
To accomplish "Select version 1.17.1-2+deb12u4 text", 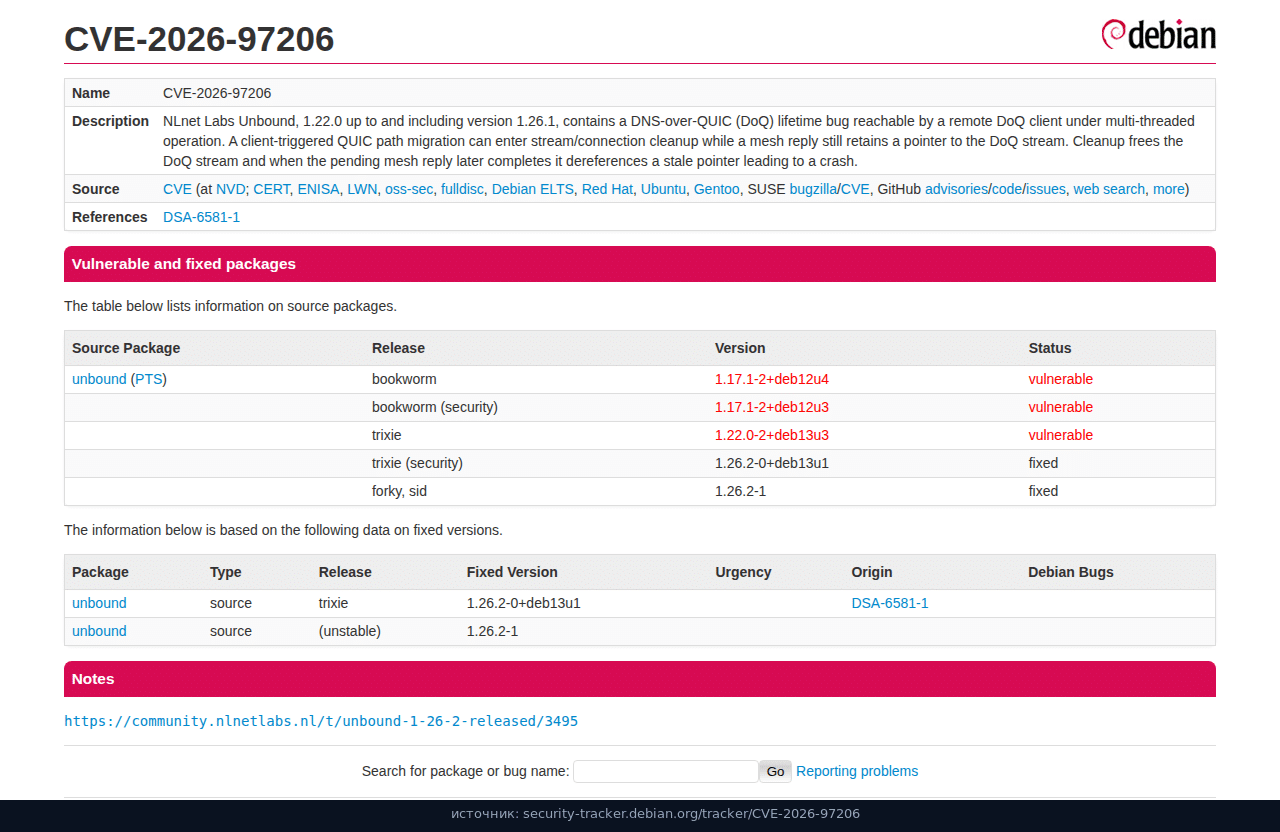I will [772, 379].
